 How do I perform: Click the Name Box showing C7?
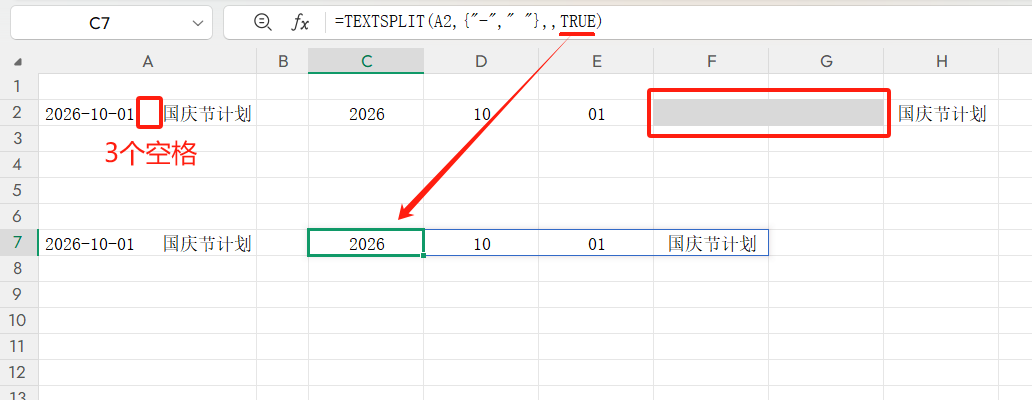(x=111, y=23)
